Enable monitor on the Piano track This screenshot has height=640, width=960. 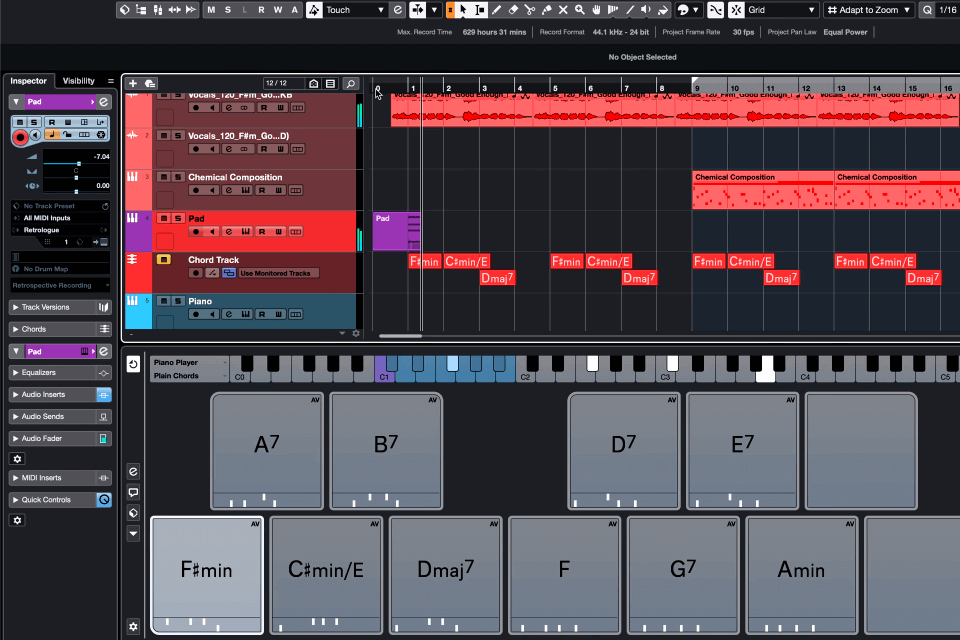coord(212,314)
